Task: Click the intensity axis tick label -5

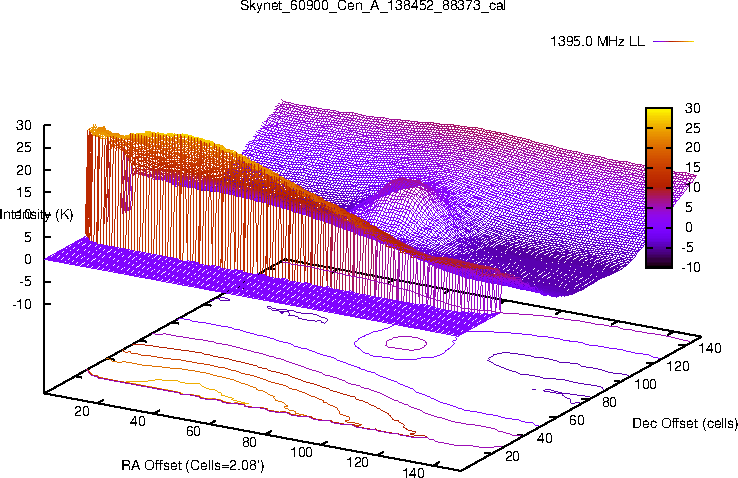Action: tap(24, 282)
